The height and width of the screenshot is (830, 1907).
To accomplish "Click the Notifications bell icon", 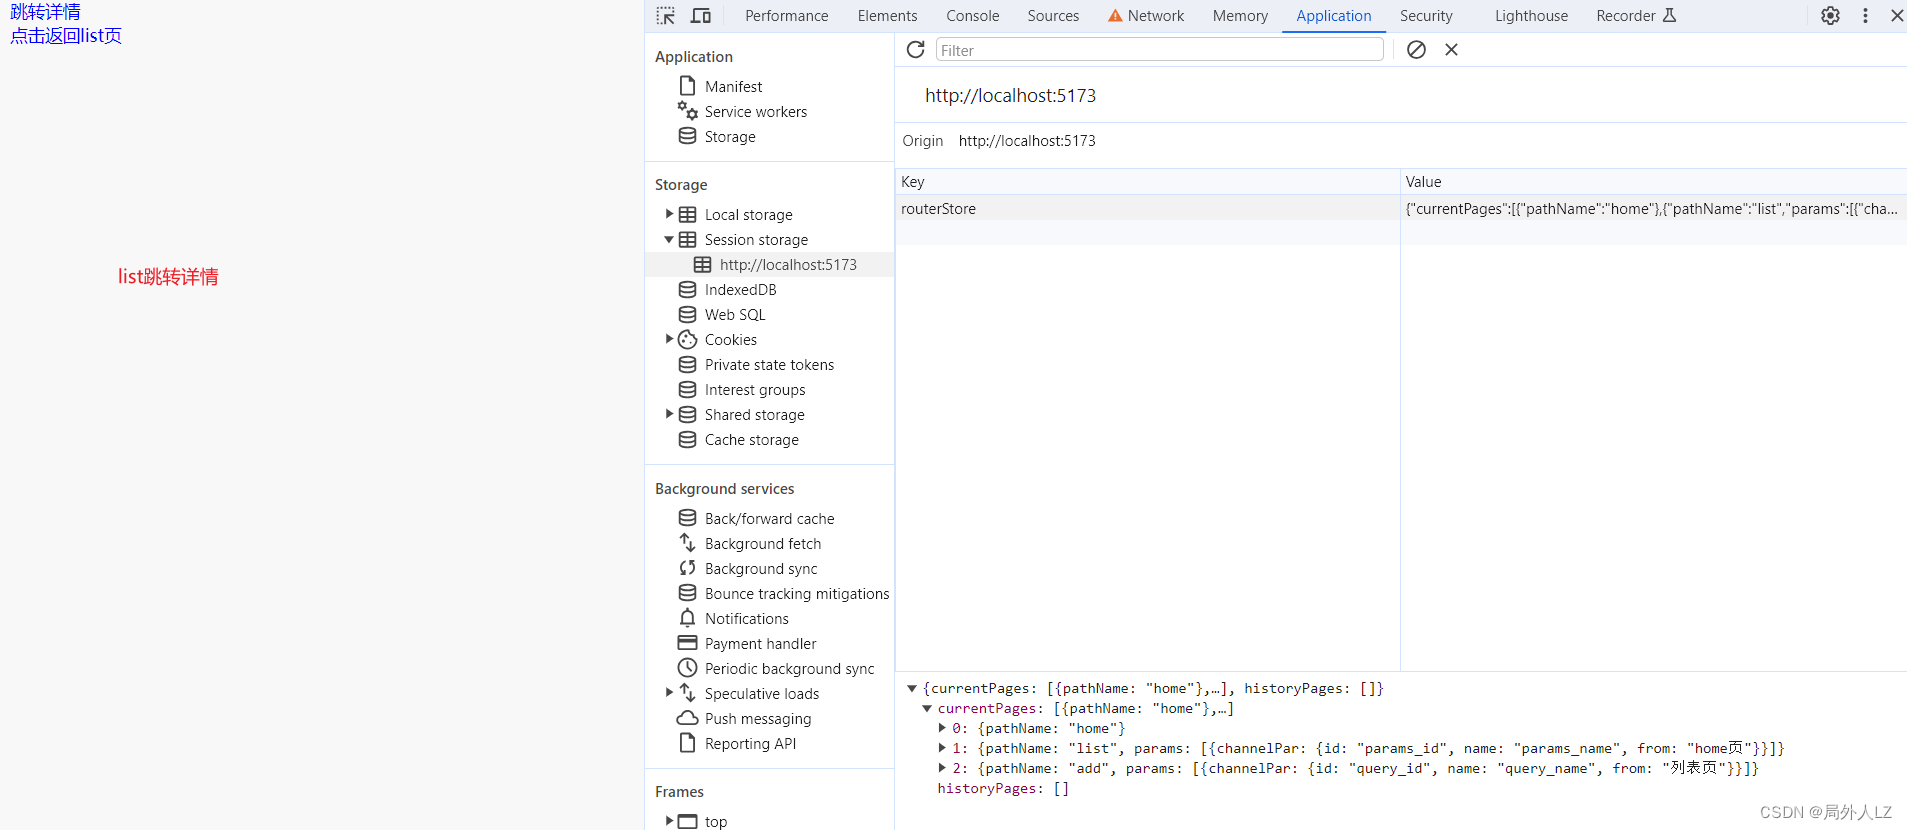I will point(687,618).
